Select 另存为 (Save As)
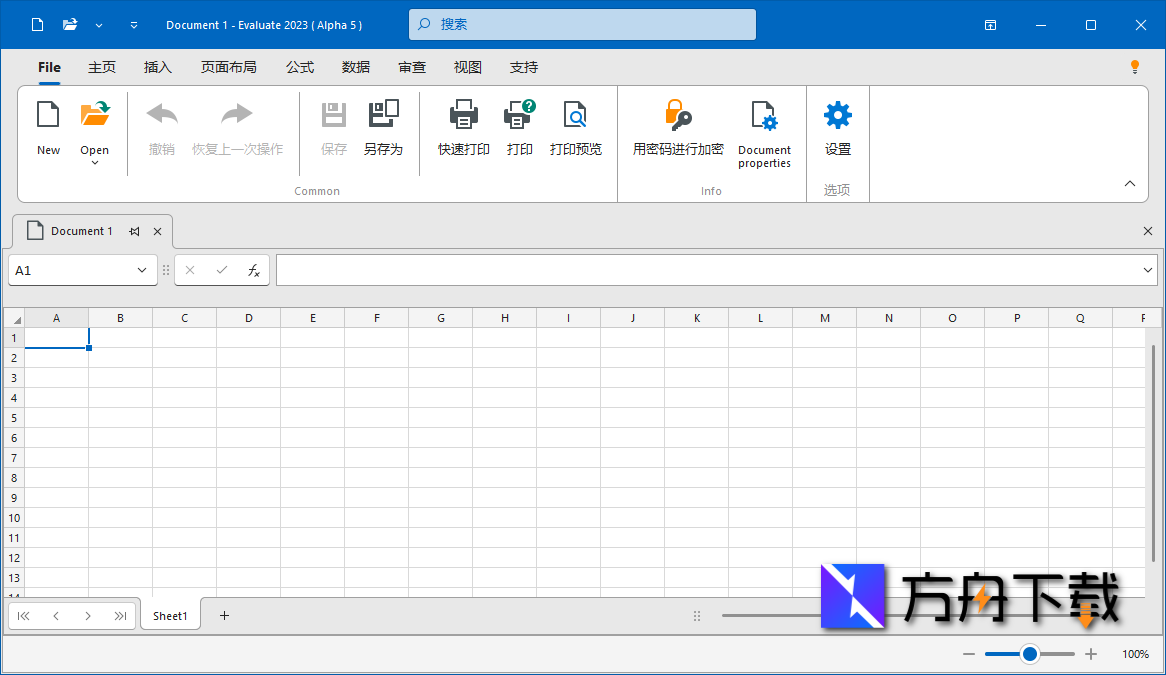1166x675 pixels. pos(384,130)
